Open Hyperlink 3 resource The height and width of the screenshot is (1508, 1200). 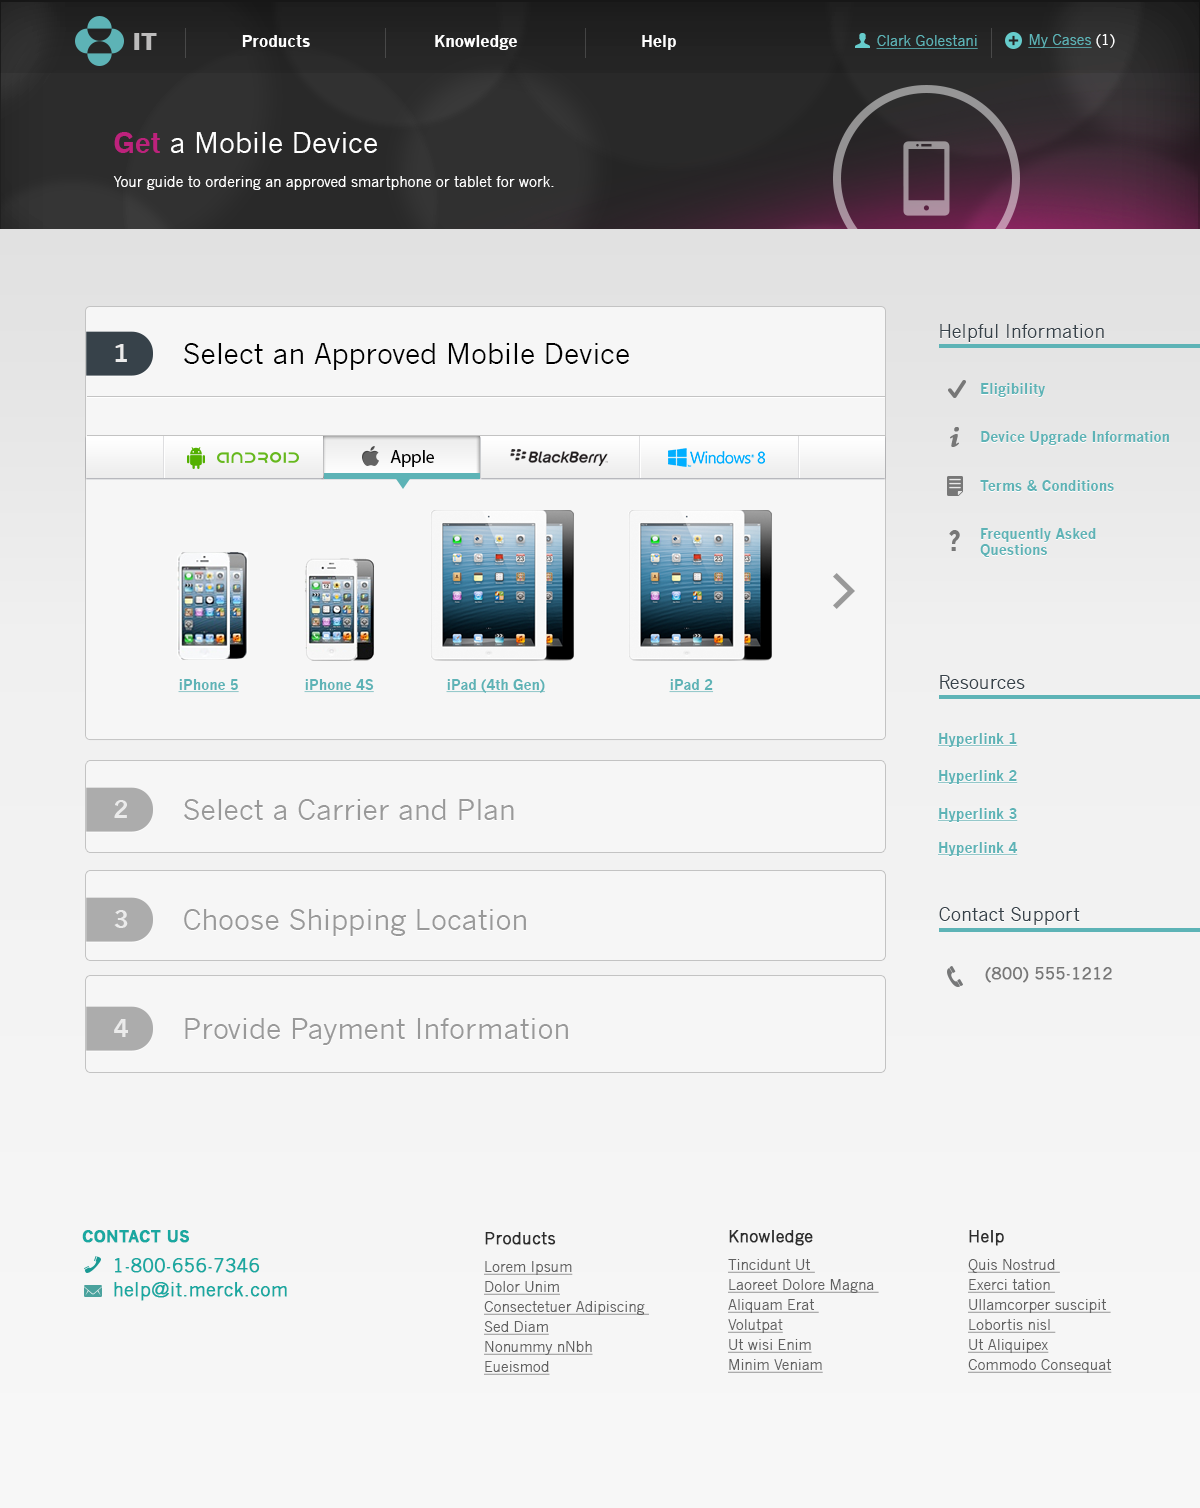click(x=977, y=814)
